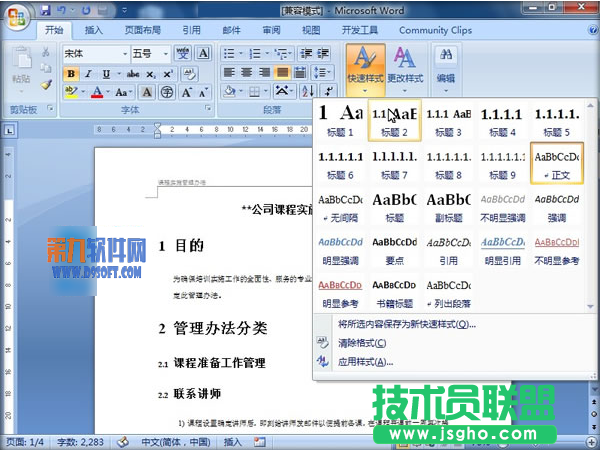
Task: Expand the multilevel list dropdown
Action: click(x=291, y=54)
